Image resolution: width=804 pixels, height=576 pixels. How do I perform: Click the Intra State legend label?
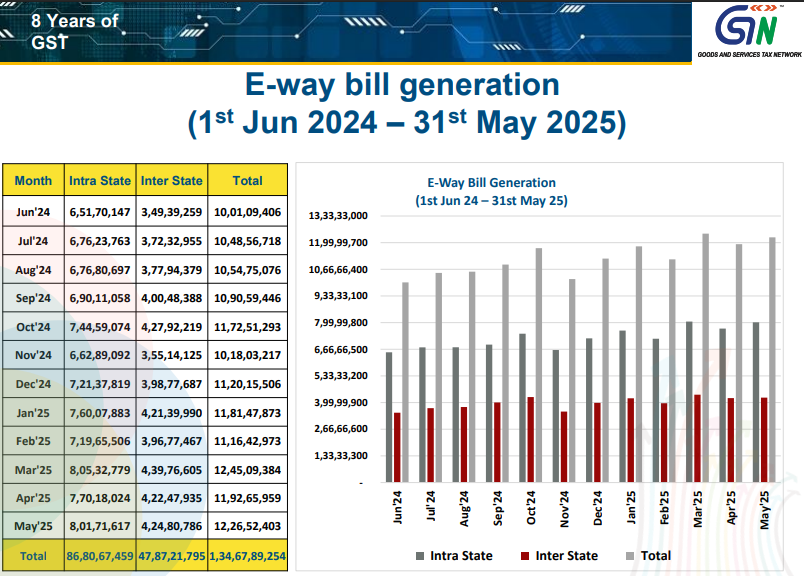[461, 556]
